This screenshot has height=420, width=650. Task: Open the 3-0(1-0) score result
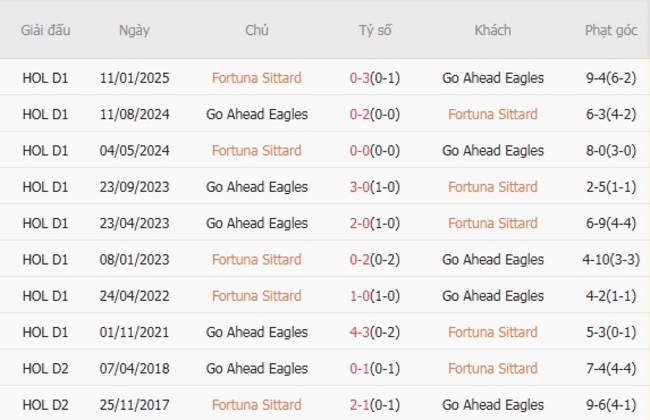pos(375,187)
